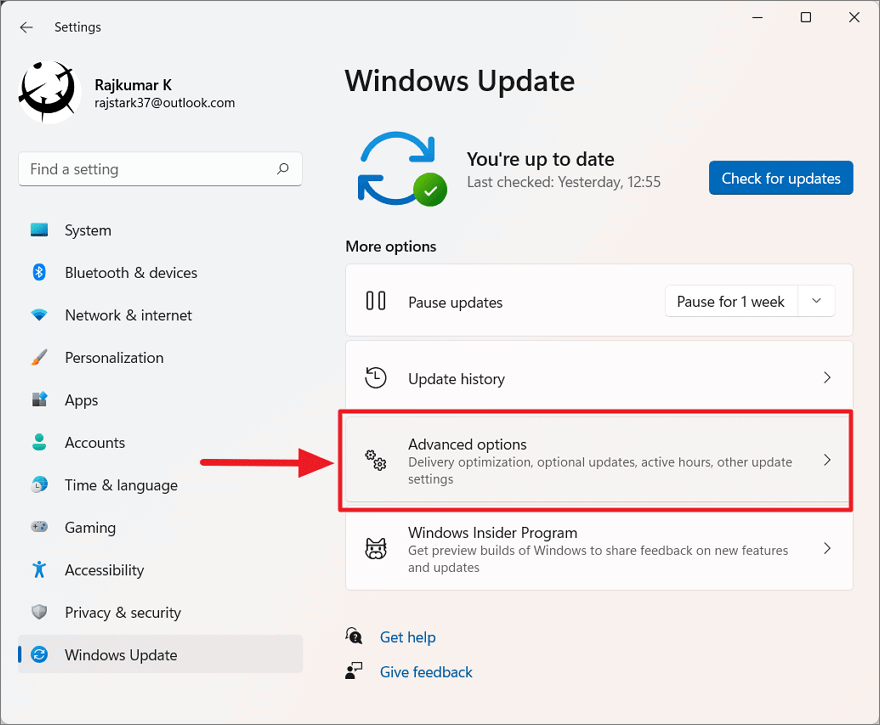Expand the pause duration dropdown arrow
Screen dimensions: 880x725
pyautogui.click(x=817, y=301)
